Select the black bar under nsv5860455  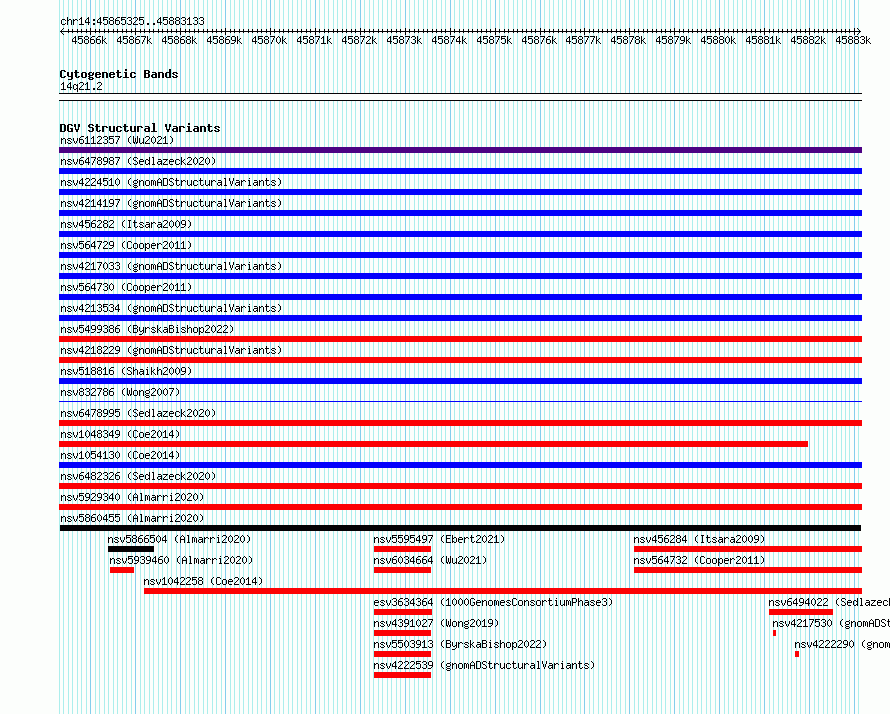tap(460, 528)
